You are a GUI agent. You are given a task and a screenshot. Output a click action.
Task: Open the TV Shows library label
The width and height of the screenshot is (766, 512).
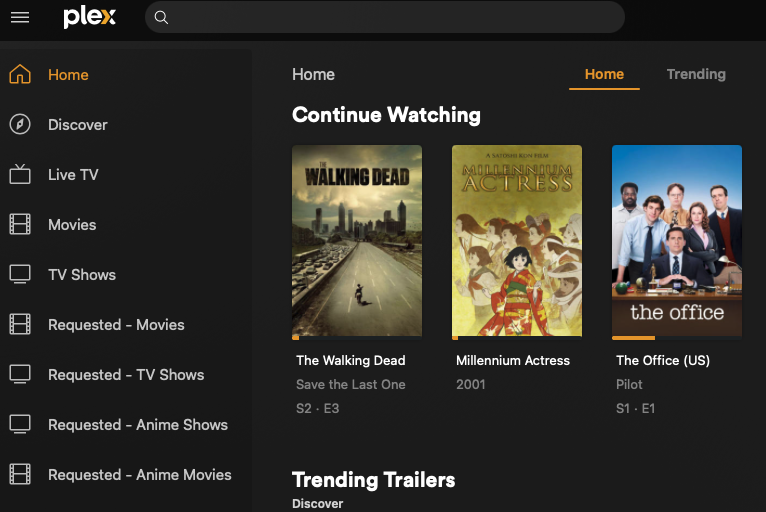(x=82, y=275)
